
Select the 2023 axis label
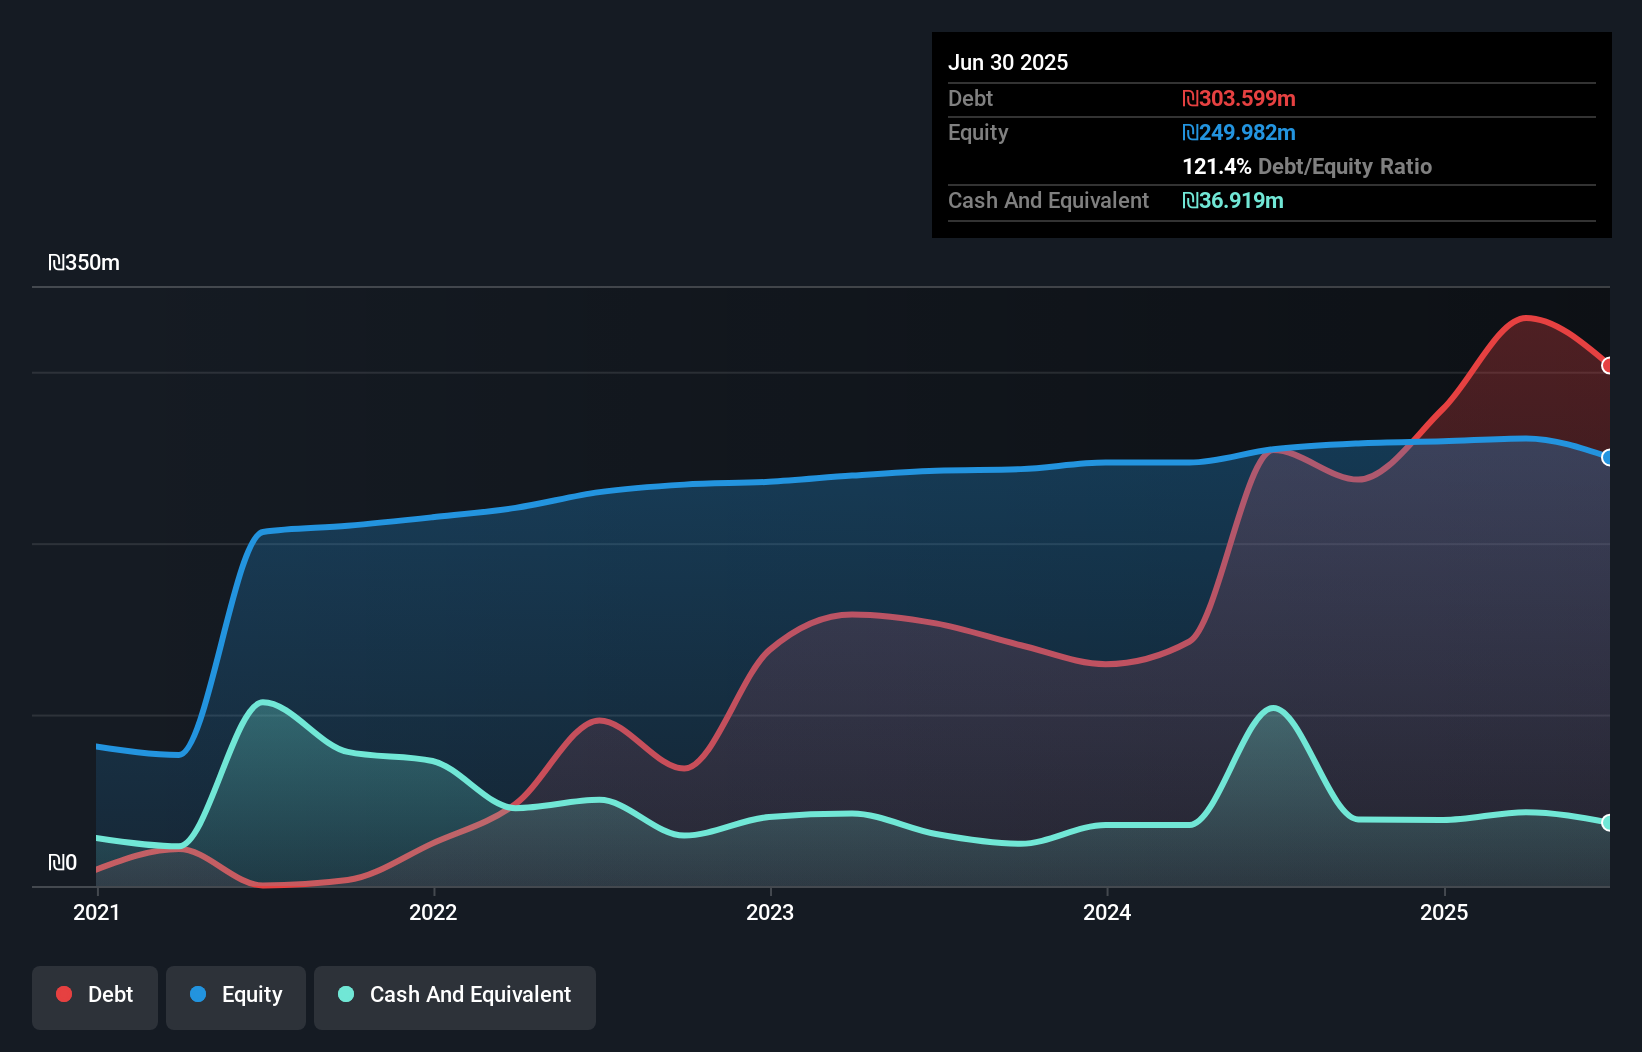coord(769,912)
